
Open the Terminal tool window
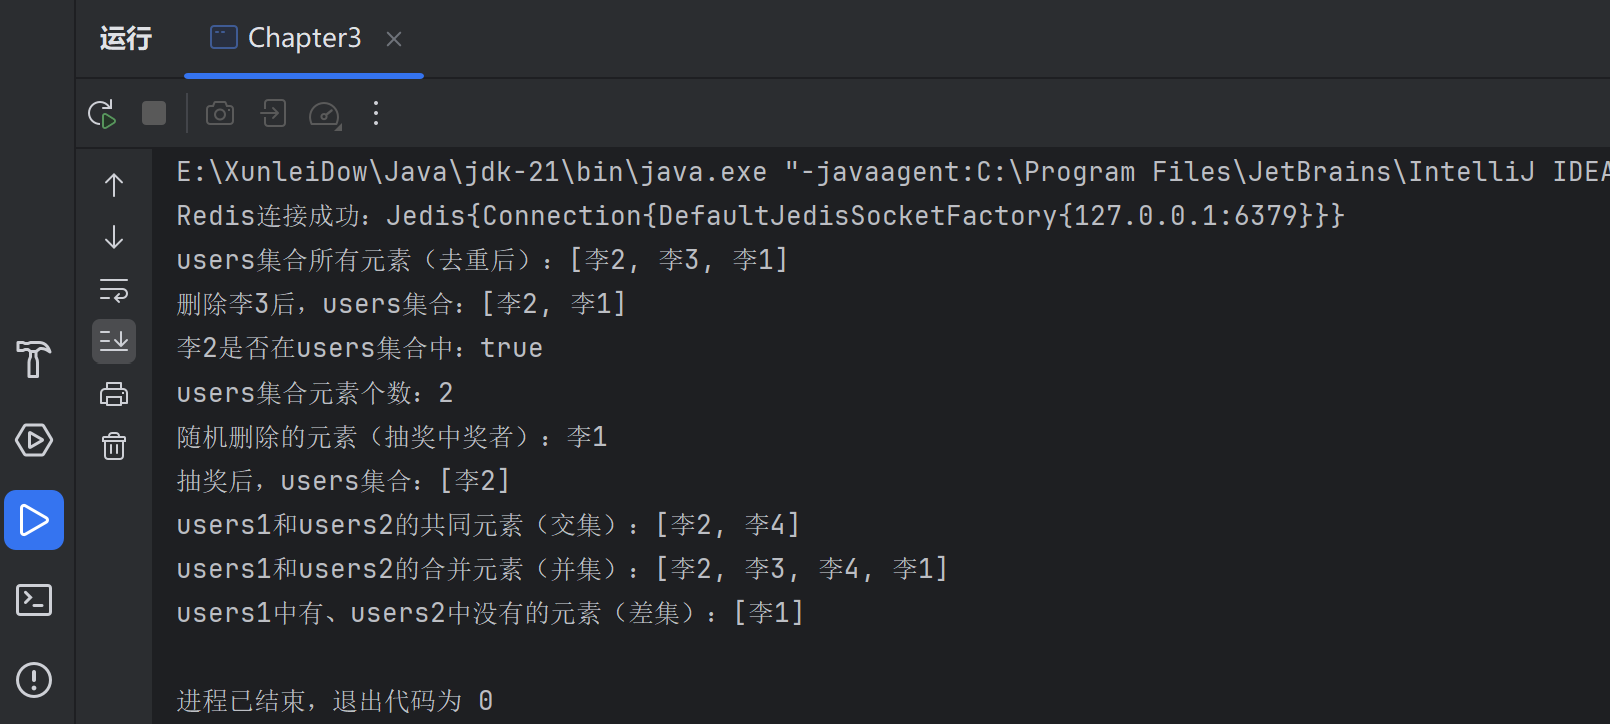[34, 600]
